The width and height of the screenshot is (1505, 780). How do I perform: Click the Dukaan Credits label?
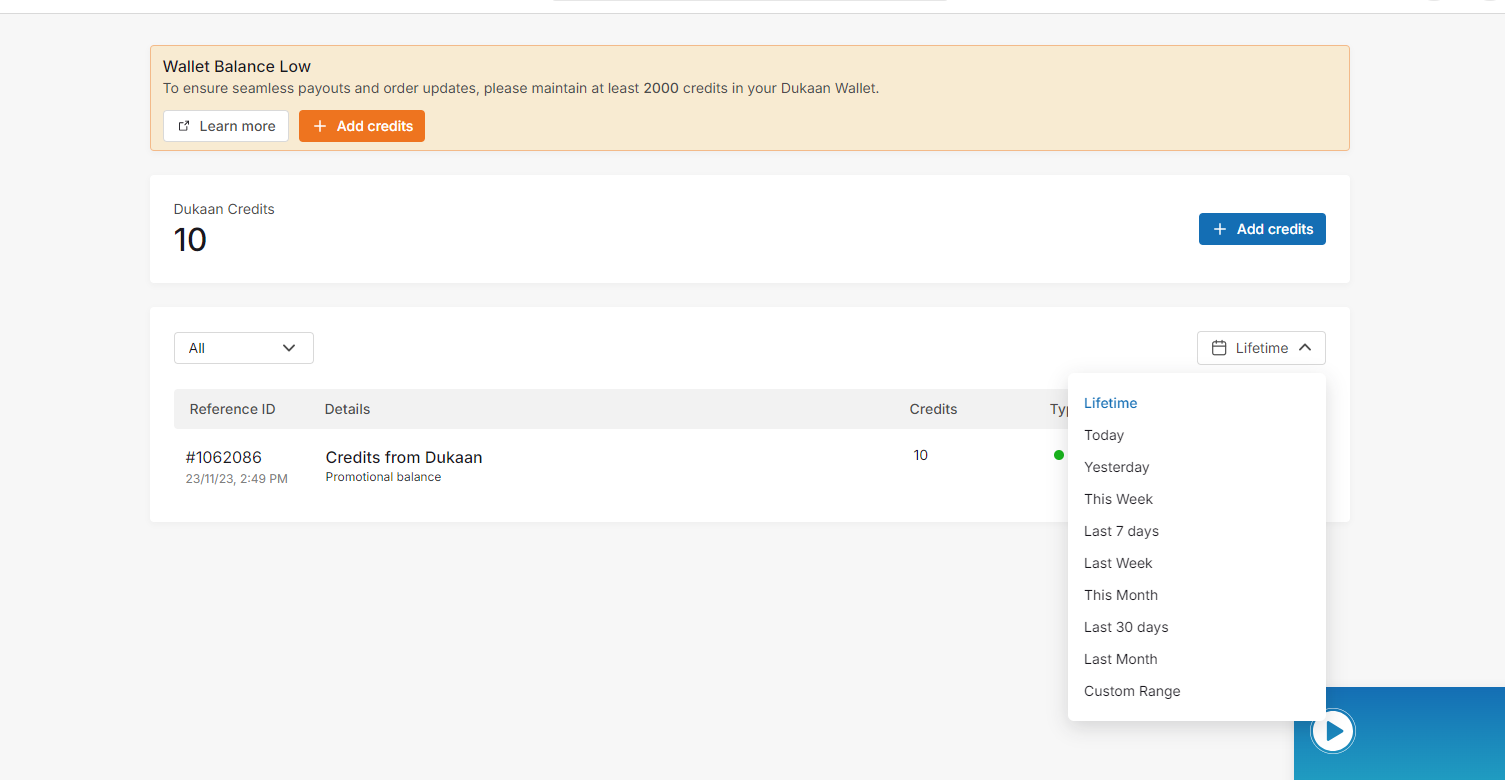click(224, 209)
